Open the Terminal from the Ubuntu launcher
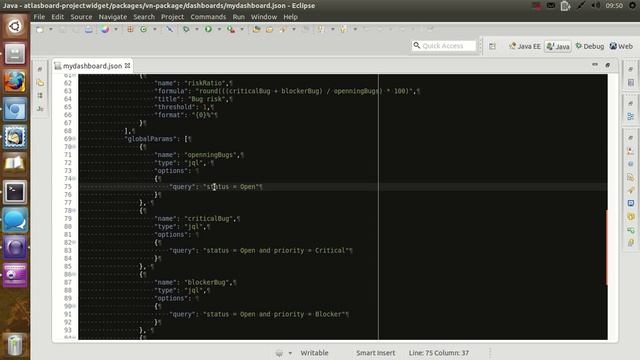 [x=15, y=192]
